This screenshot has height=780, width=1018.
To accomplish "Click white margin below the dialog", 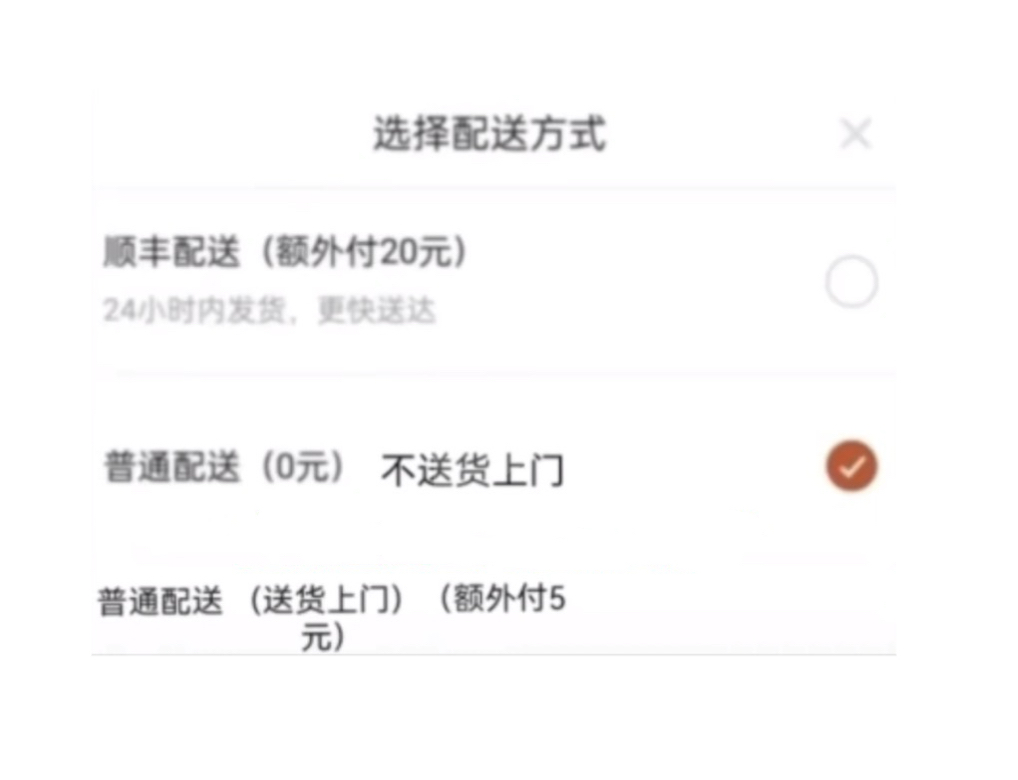I will pyautogui.click(x=500, y=715).
